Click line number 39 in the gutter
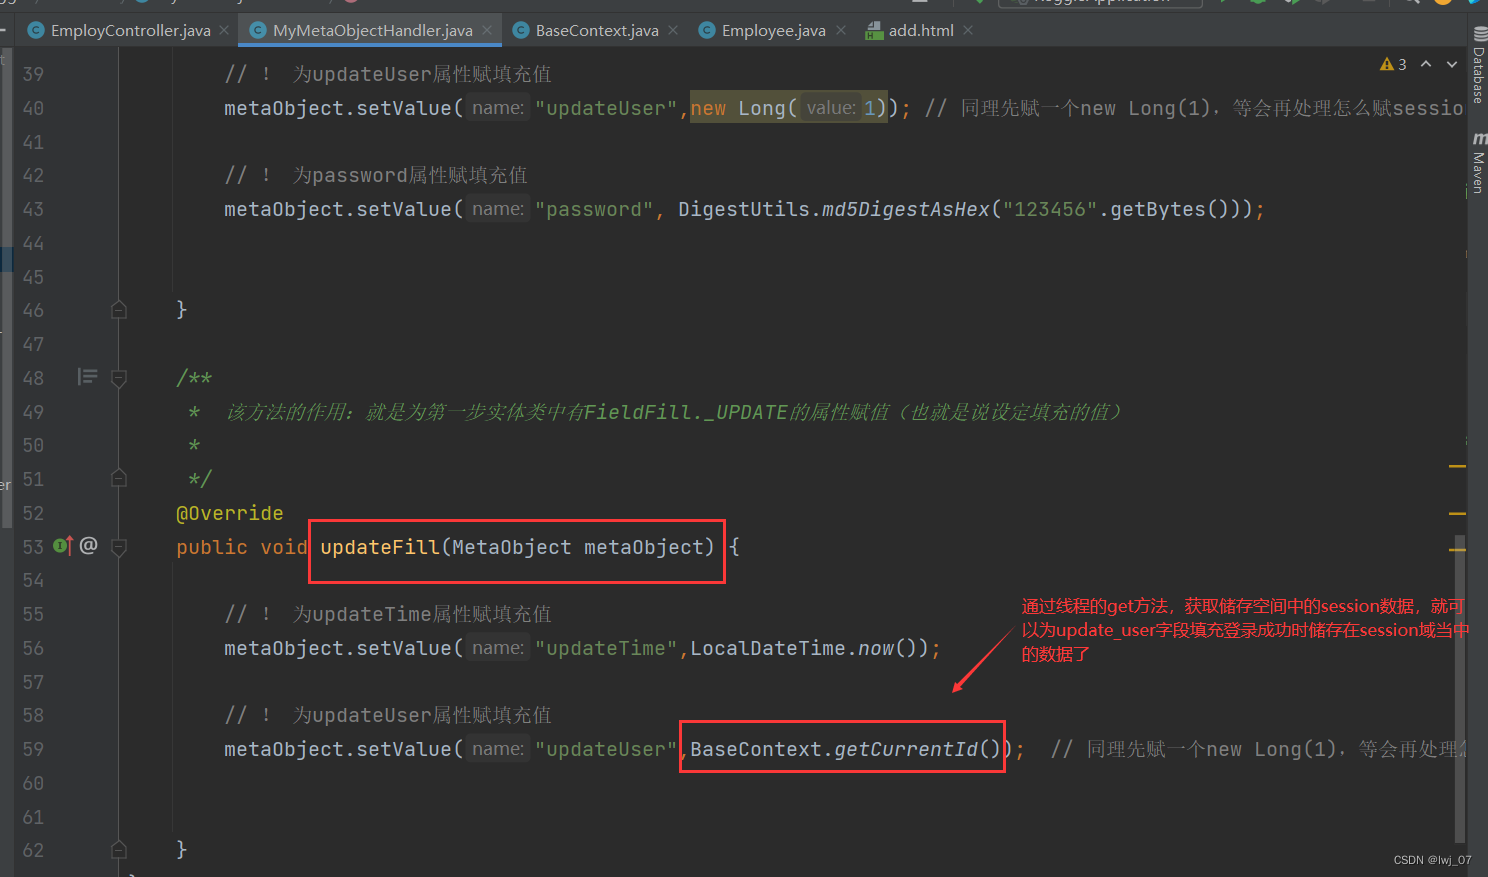Viewport: 1488px width, 877px height. click(33, 74)
